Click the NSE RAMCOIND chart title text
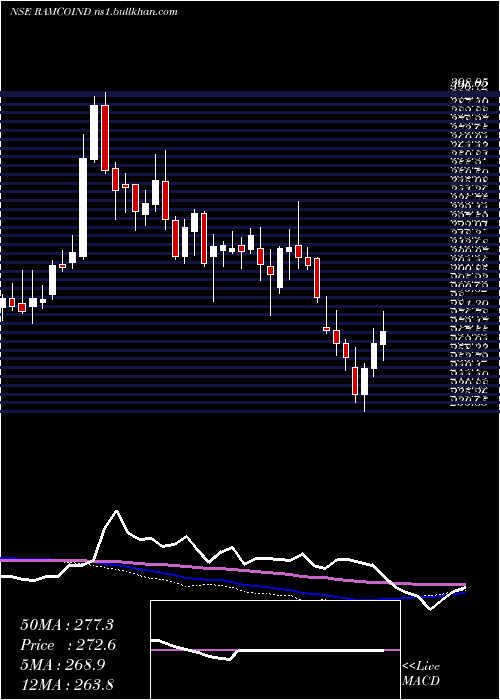This screenshot has height=700, width=500. pos(94,12)
